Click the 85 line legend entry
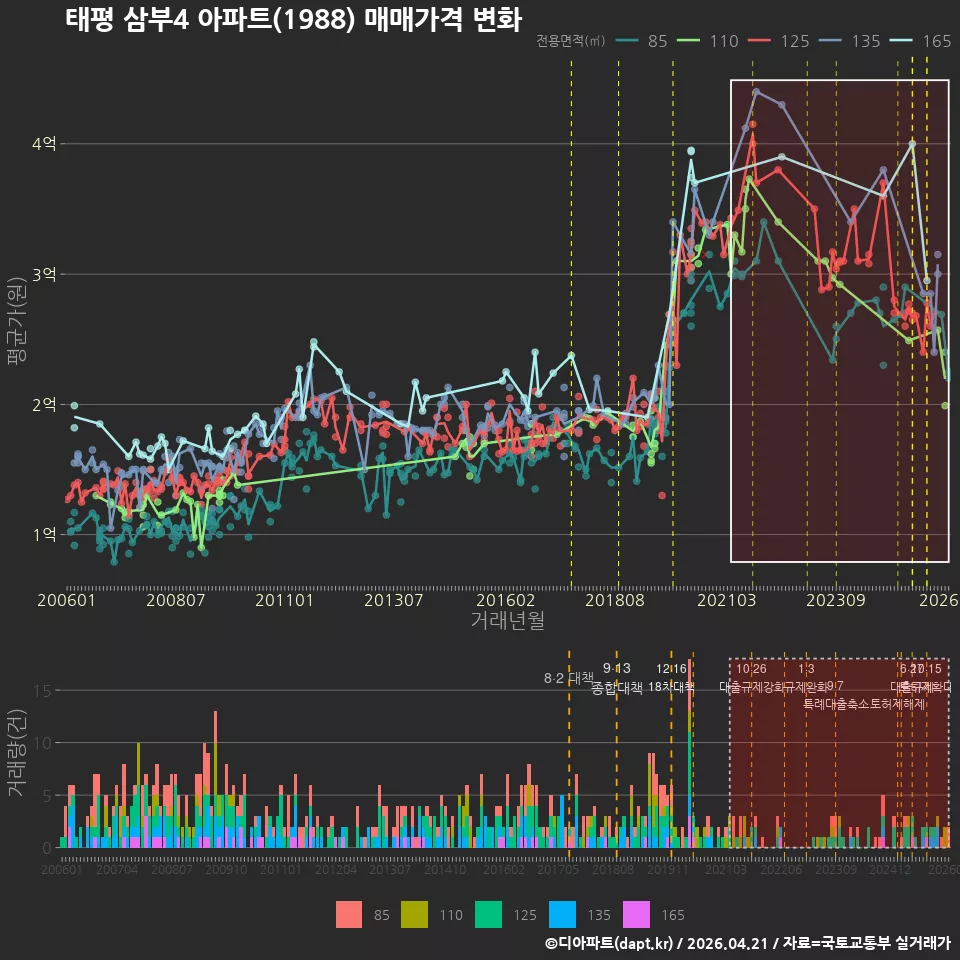The width and height of the screenshot is (960, 960). pyautogui.click(x=641, y=41)
